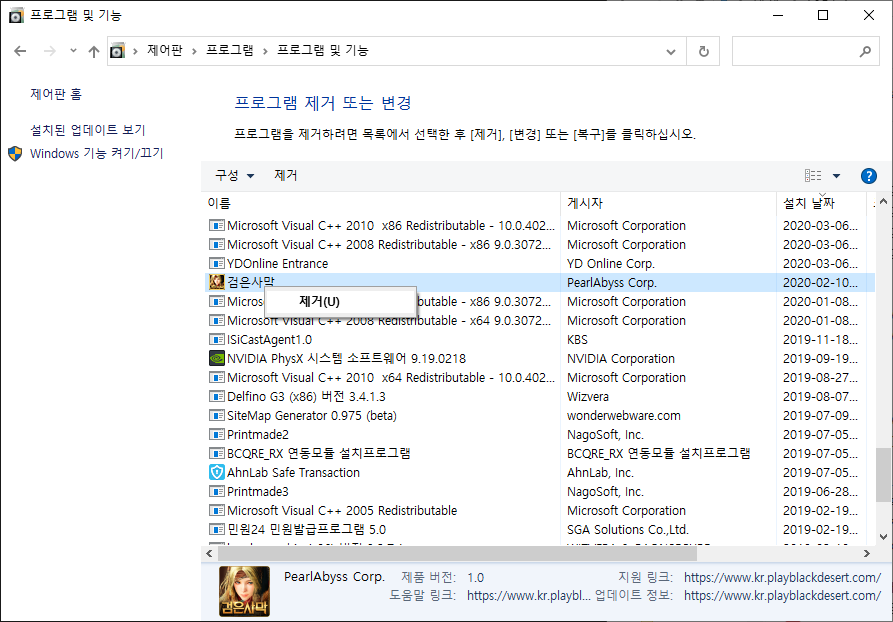
Task: Select Delfino G3 (x86) 버전 3.4.1.3
Action: 540,396
